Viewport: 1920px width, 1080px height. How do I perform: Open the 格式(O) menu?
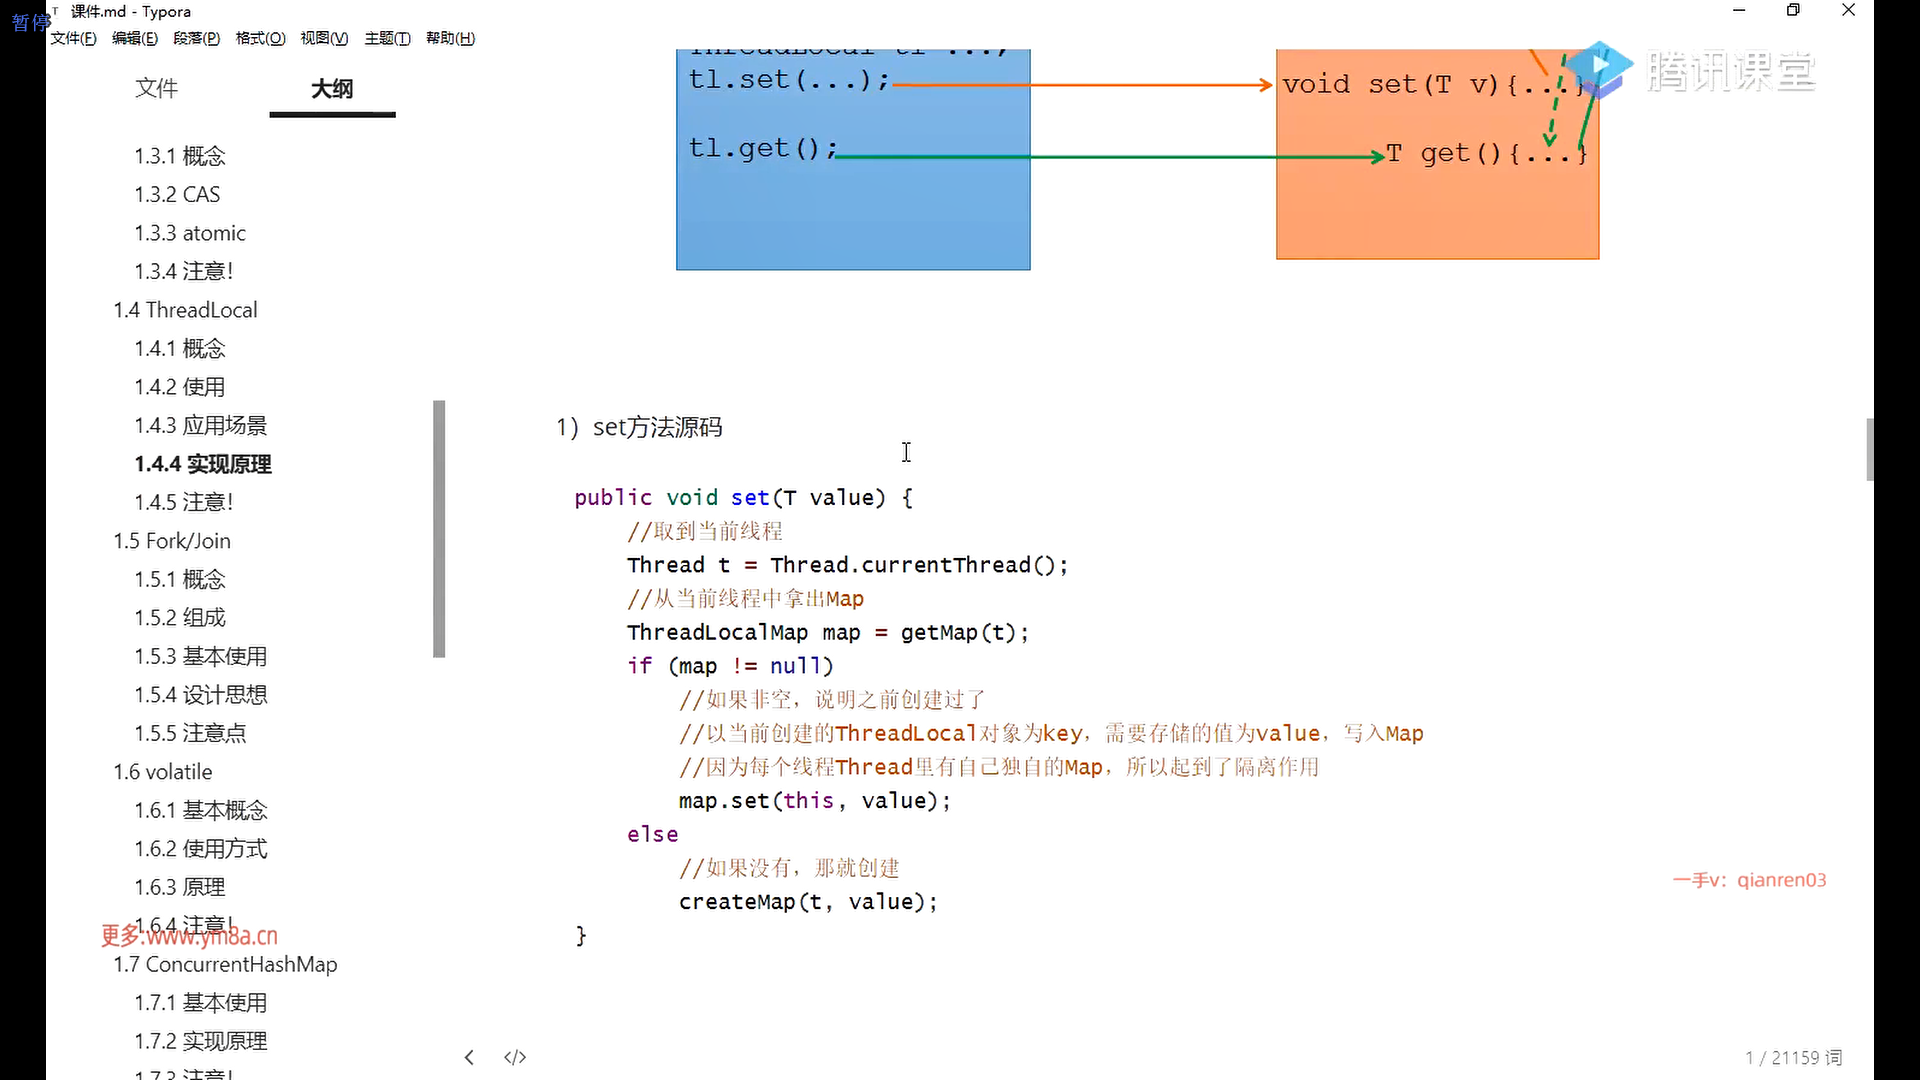(x=260, y=38)
